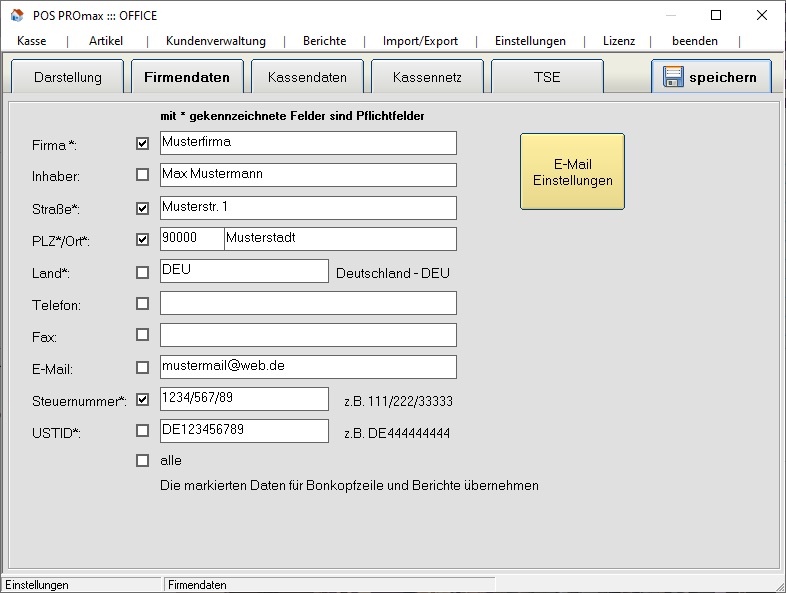Open the Kassennetz tab
The height and width of the screenshot is (593, 786).
427,77
